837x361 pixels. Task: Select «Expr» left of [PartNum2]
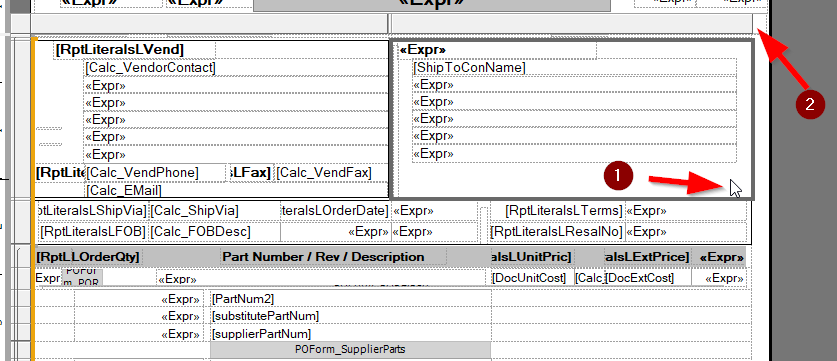click(x=139, y=299)
